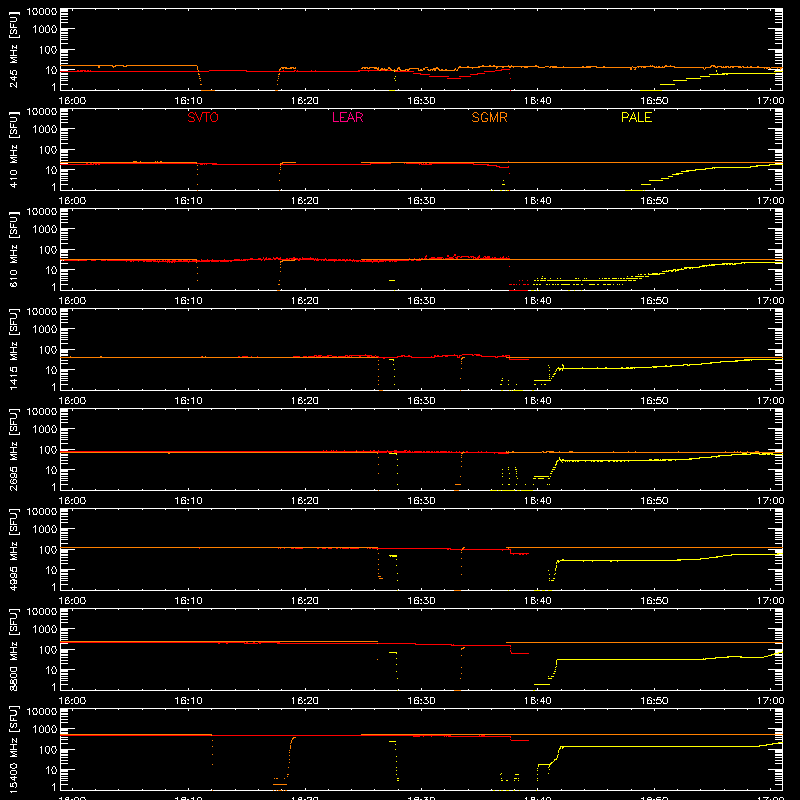The height and width of the screenshot is (800, 800).
Task: Click the 10 value on the 1415 MHz axis
Action: pyautogui.click(x=51, y=370)
